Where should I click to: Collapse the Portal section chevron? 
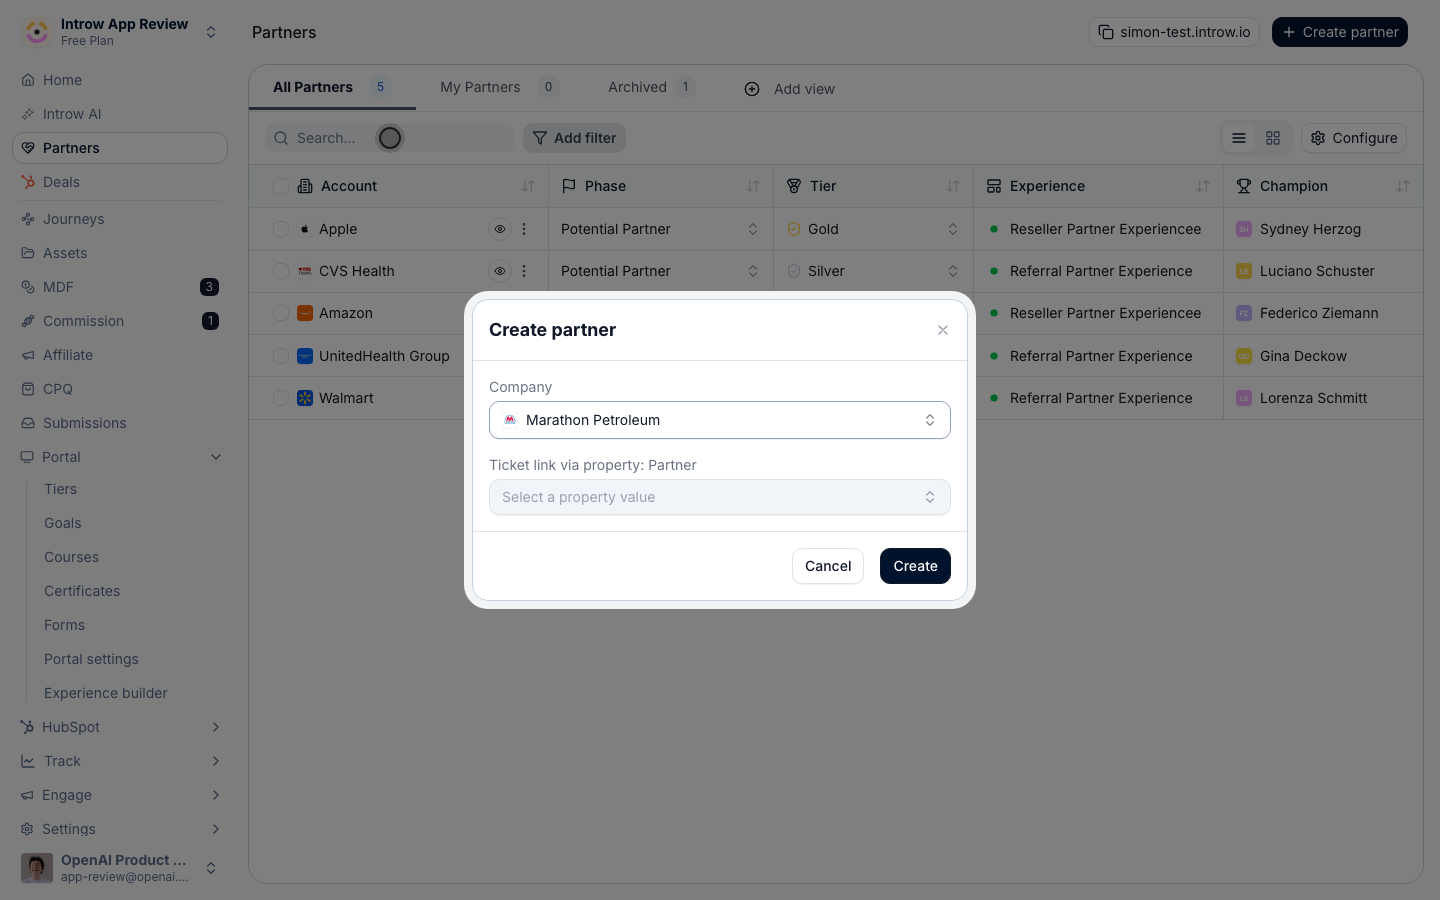tap(216, 457)
